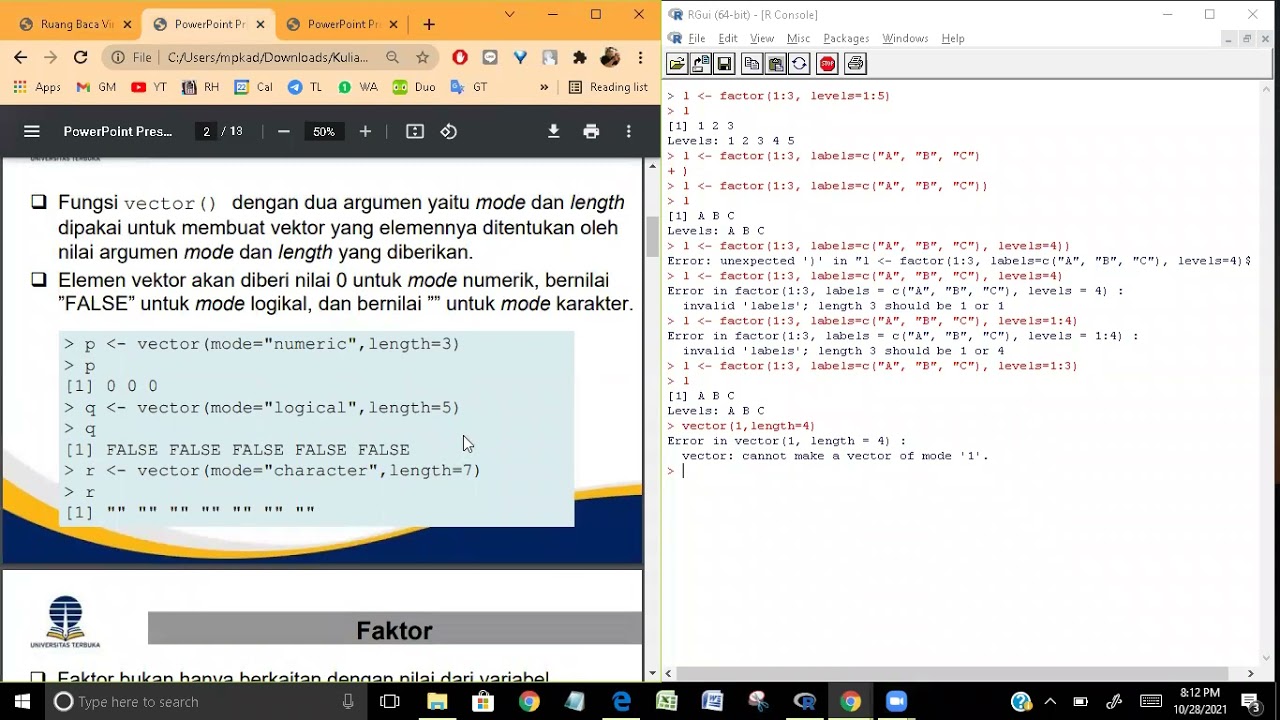The width and height of the screenshot is (1280, 720).
Task: Open Help menu in RGui
Action: point(953,38)
